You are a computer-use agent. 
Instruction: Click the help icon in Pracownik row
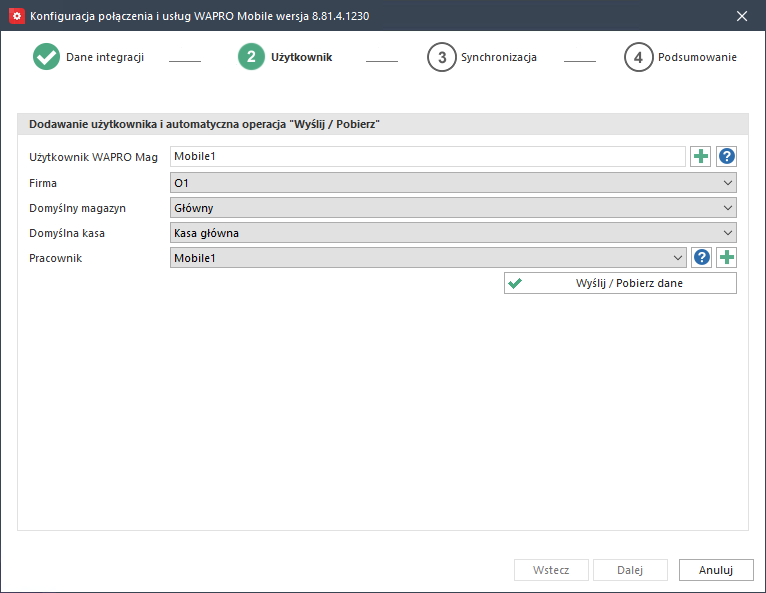tap(702, 257)
